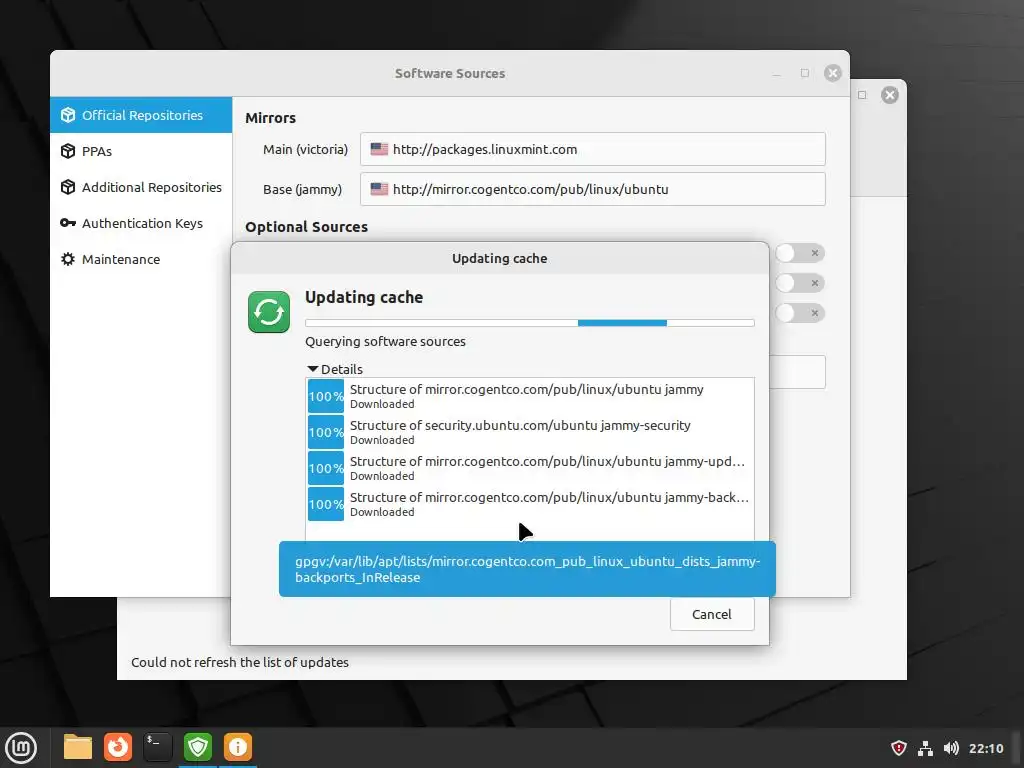The width and height of the screenshot is (1024, 768).
Task: Click the green refresh icon in the dialog
Action: coord(268,312)
